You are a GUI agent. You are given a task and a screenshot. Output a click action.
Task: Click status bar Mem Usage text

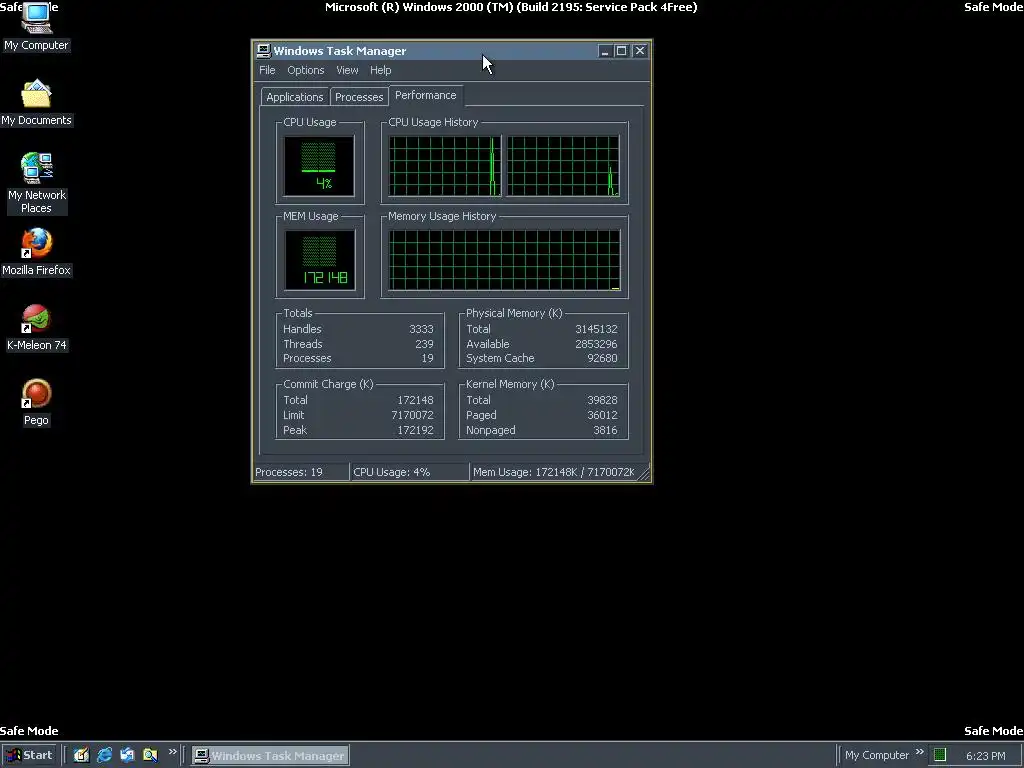point(554,472)
